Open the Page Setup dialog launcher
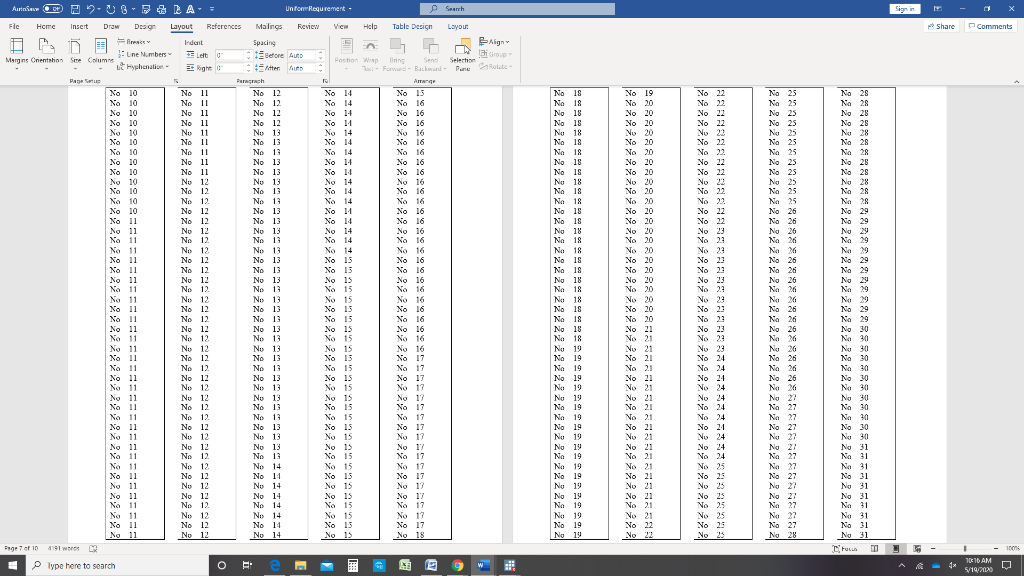 [x=176, y=81]
